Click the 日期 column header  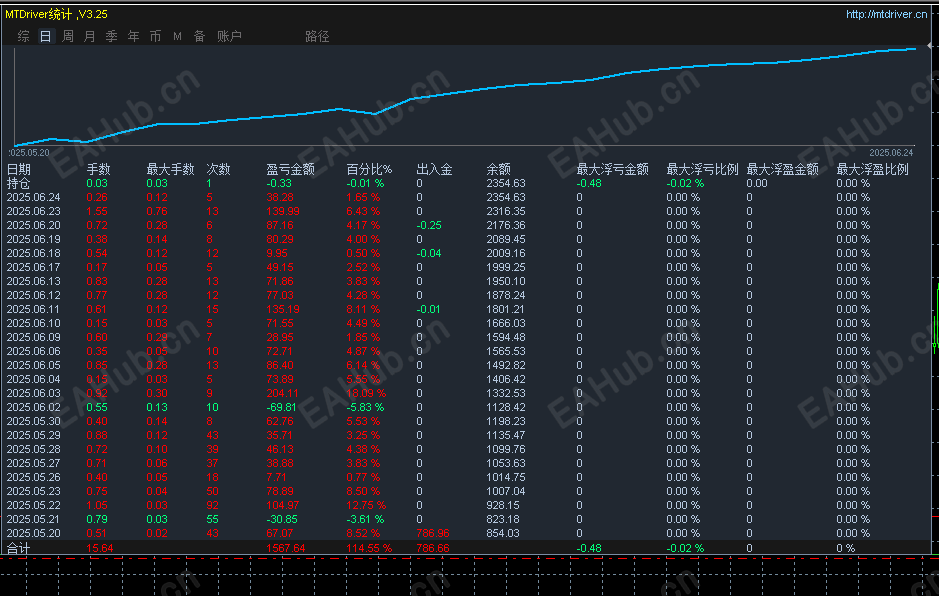coord(19,170)
